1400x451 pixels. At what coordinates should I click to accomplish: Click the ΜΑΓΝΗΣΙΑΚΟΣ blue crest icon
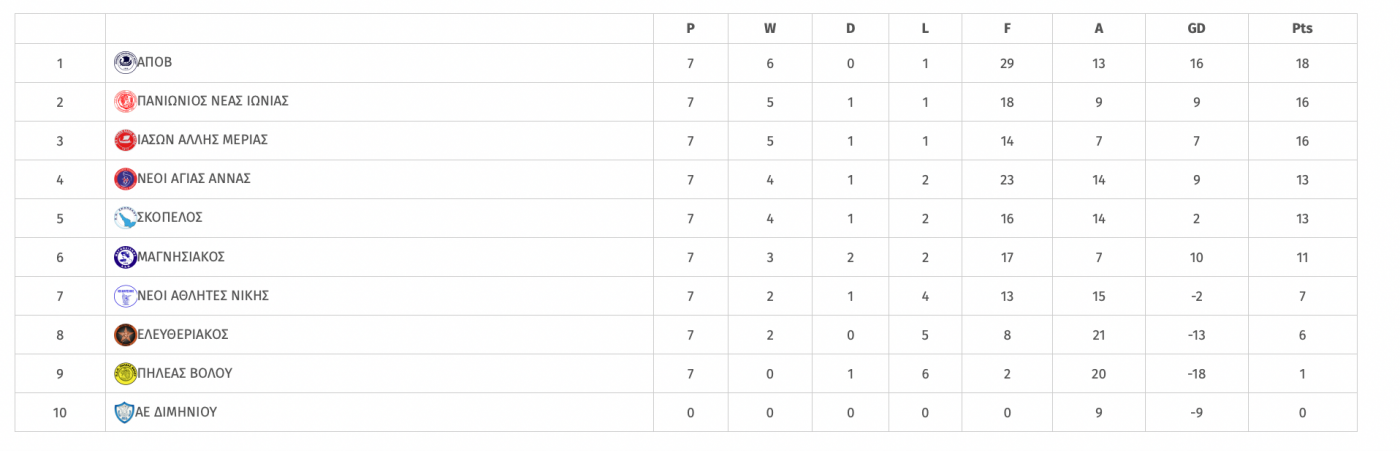[125, 257]
